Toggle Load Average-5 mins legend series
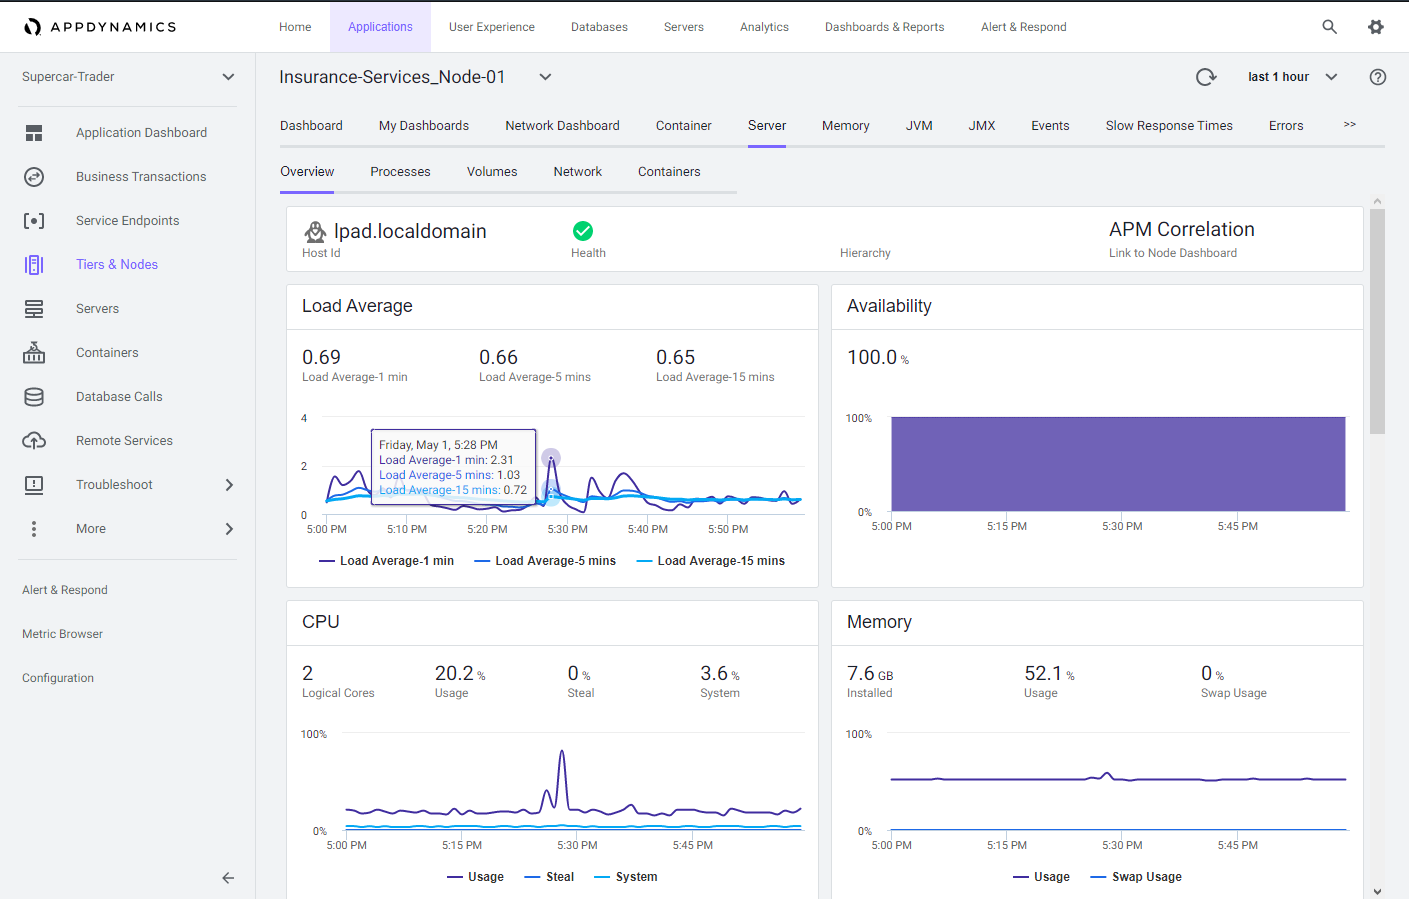 click(545, 561)
